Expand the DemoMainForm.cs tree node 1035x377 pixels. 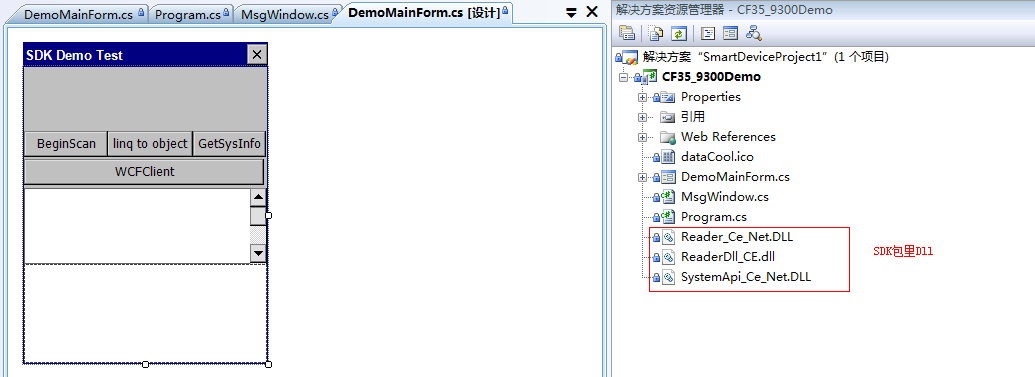[x=642, y=177]
